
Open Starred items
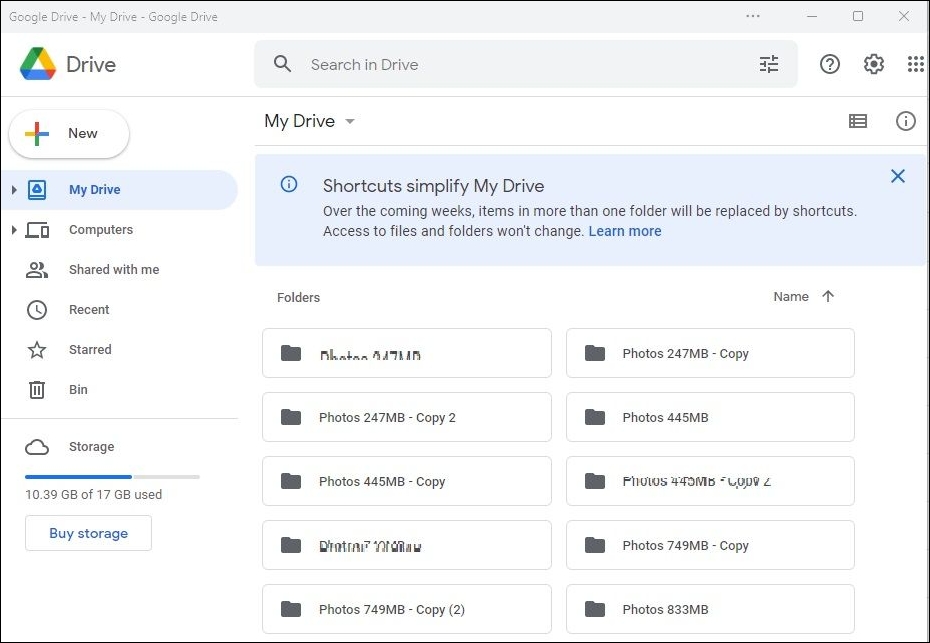(89, 349)
